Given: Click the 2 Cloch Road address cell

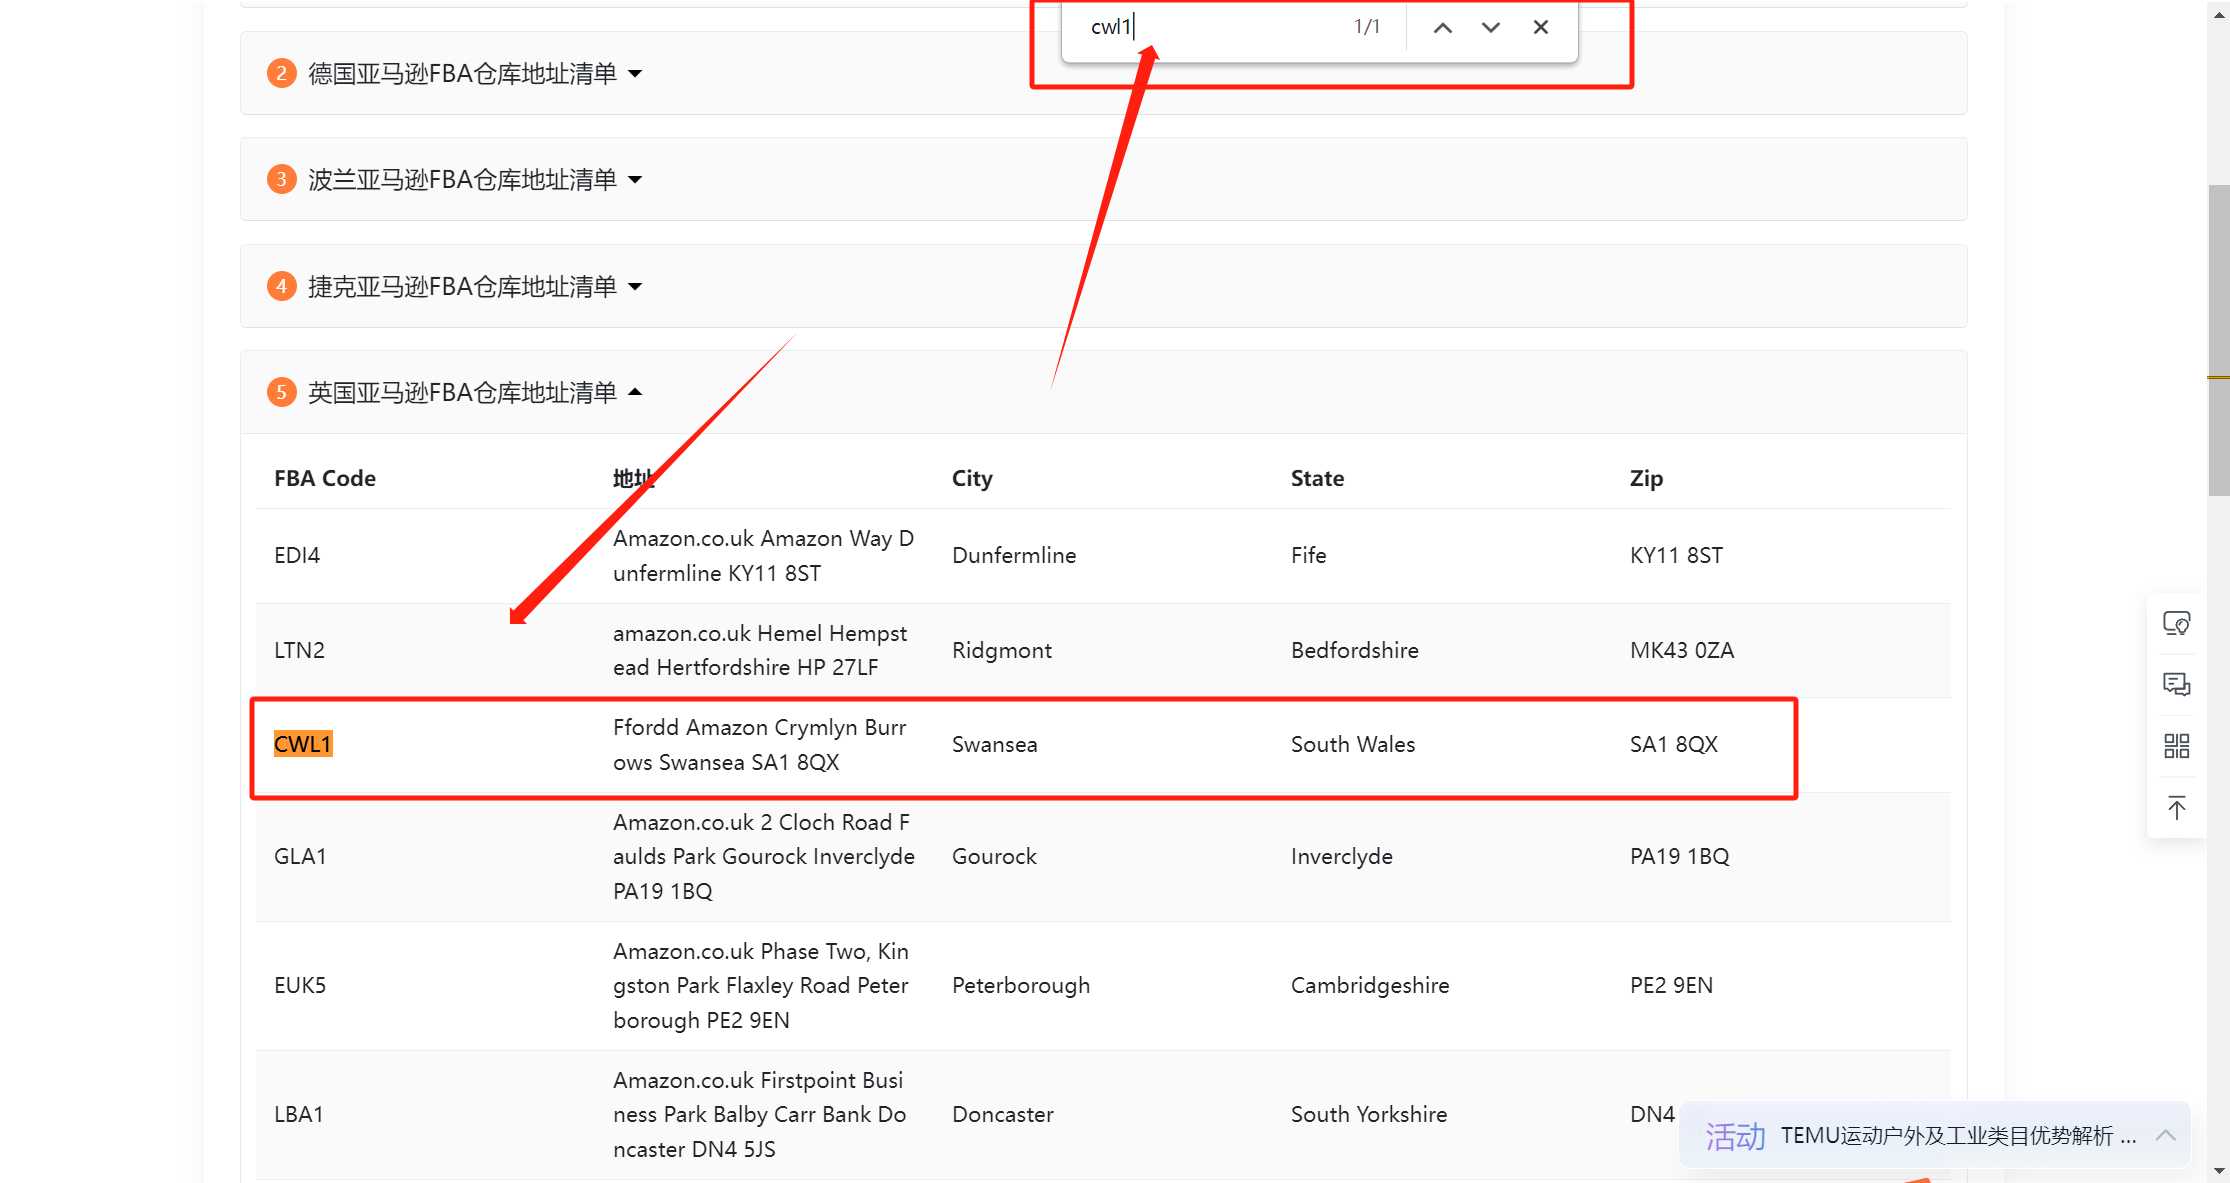Looking at the screenshot, I should click(x=764, y=856).
